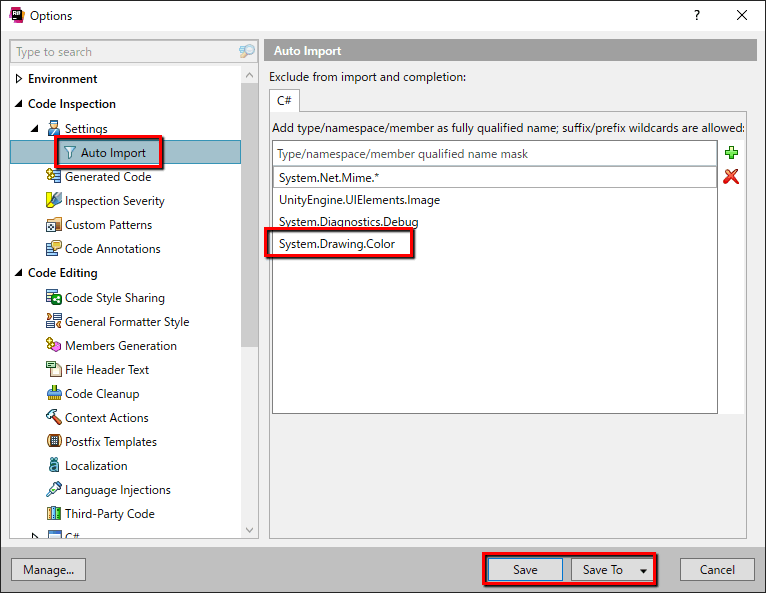The width and height of the screenshot is (766, 593).
Task: Click the Save button
Action: [525, 570]
